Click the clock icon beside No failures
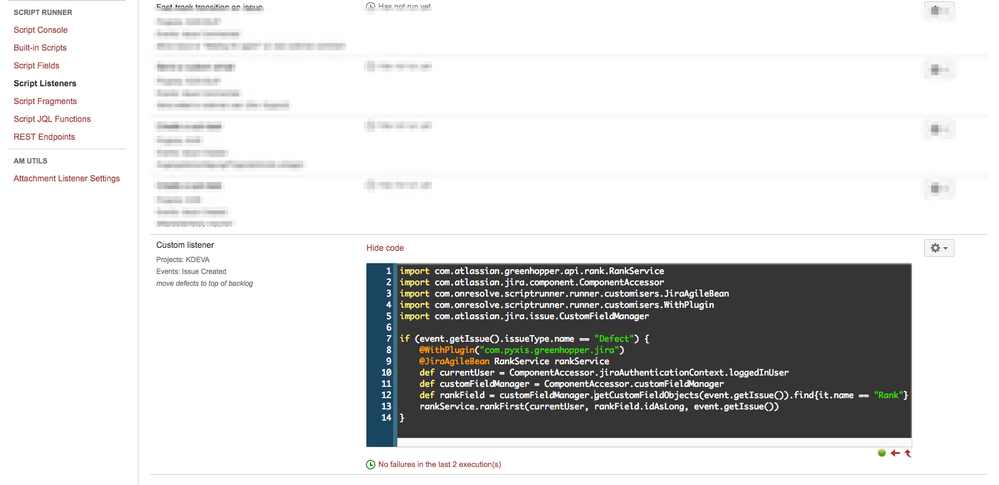The height and width of the screenshot is (485, 999). (370, 465)
